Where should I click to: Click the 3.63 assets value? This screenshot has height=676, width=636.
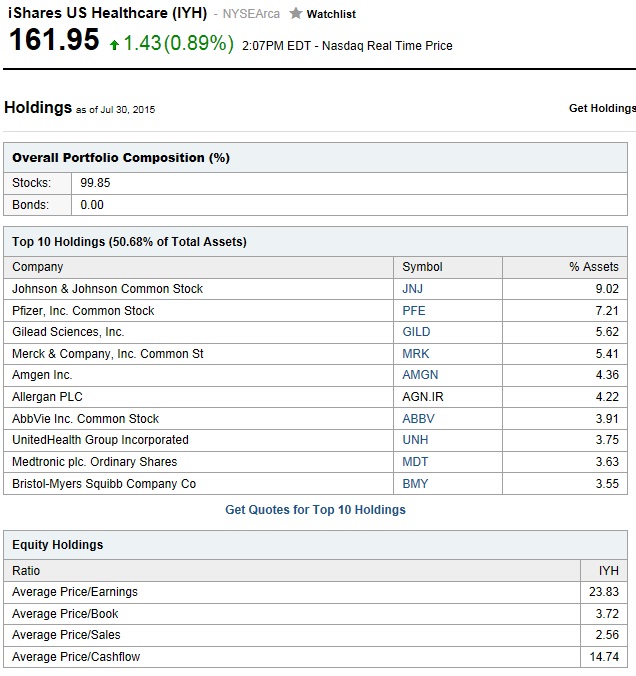click(x=607, y=462)
